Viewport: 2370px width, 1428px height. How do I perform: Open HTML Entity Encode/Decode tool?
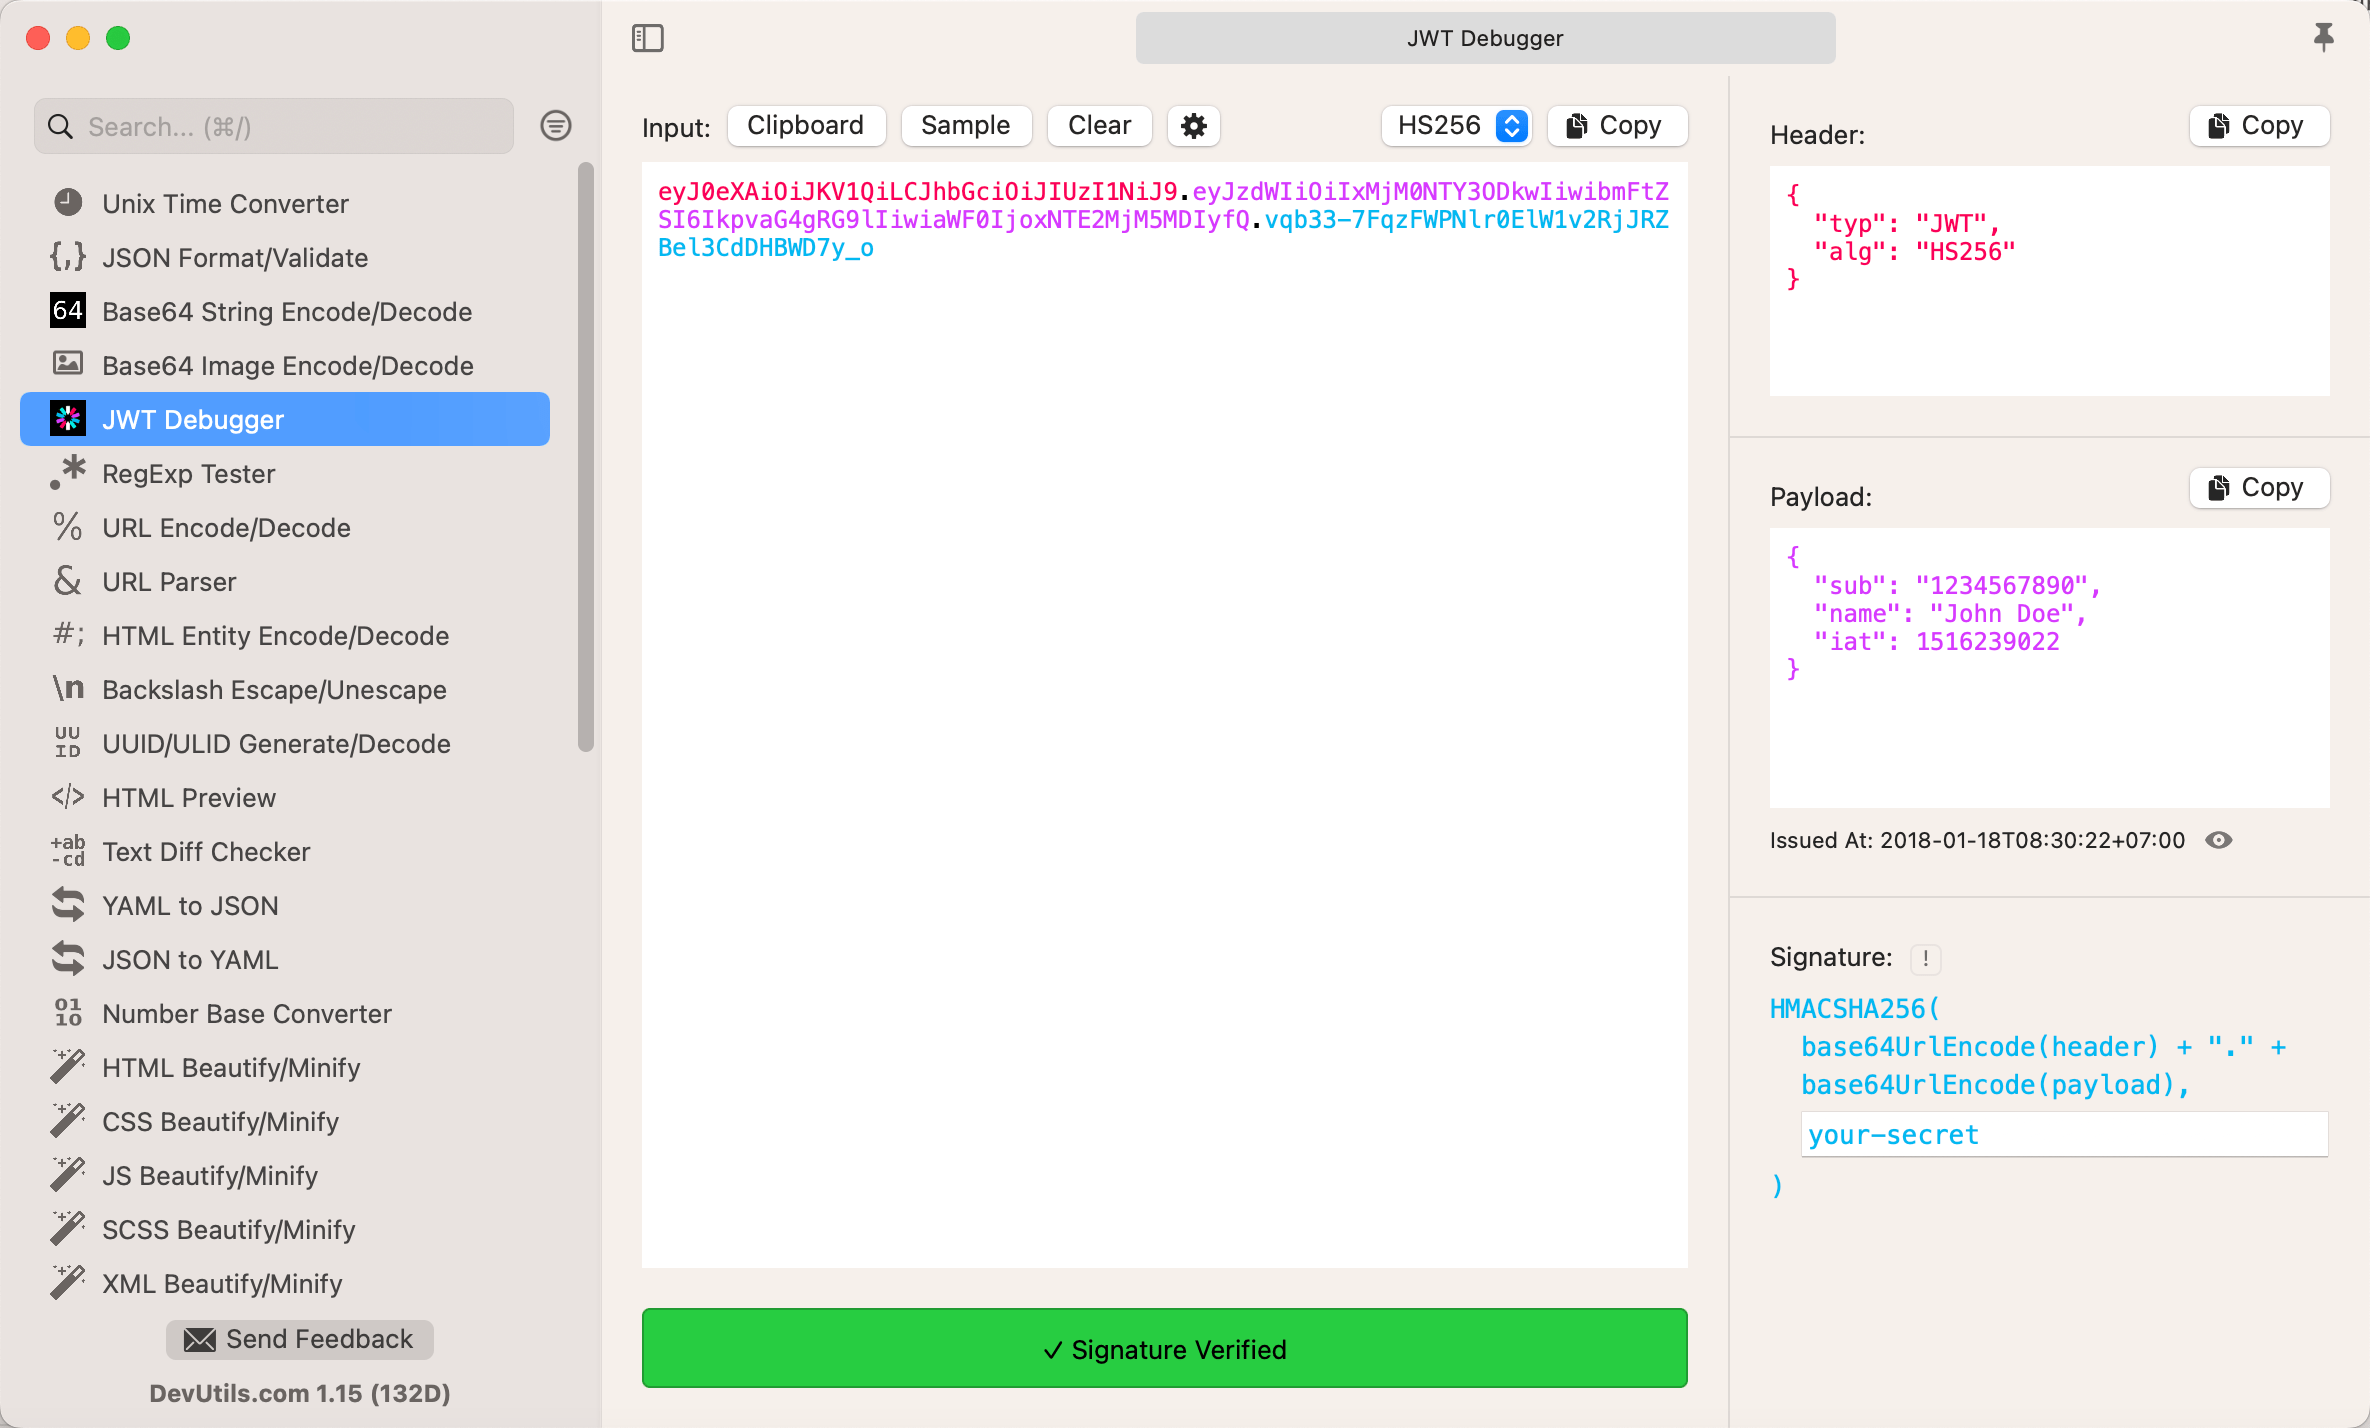(285, 635)
